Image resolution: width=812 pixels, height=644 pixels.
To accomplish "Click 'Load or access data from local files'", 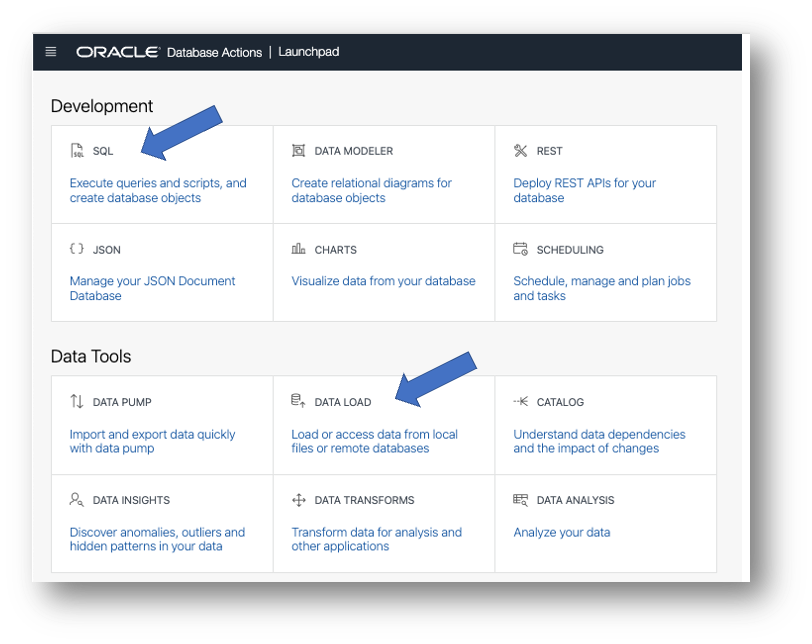I will click(x=376, y=441).
